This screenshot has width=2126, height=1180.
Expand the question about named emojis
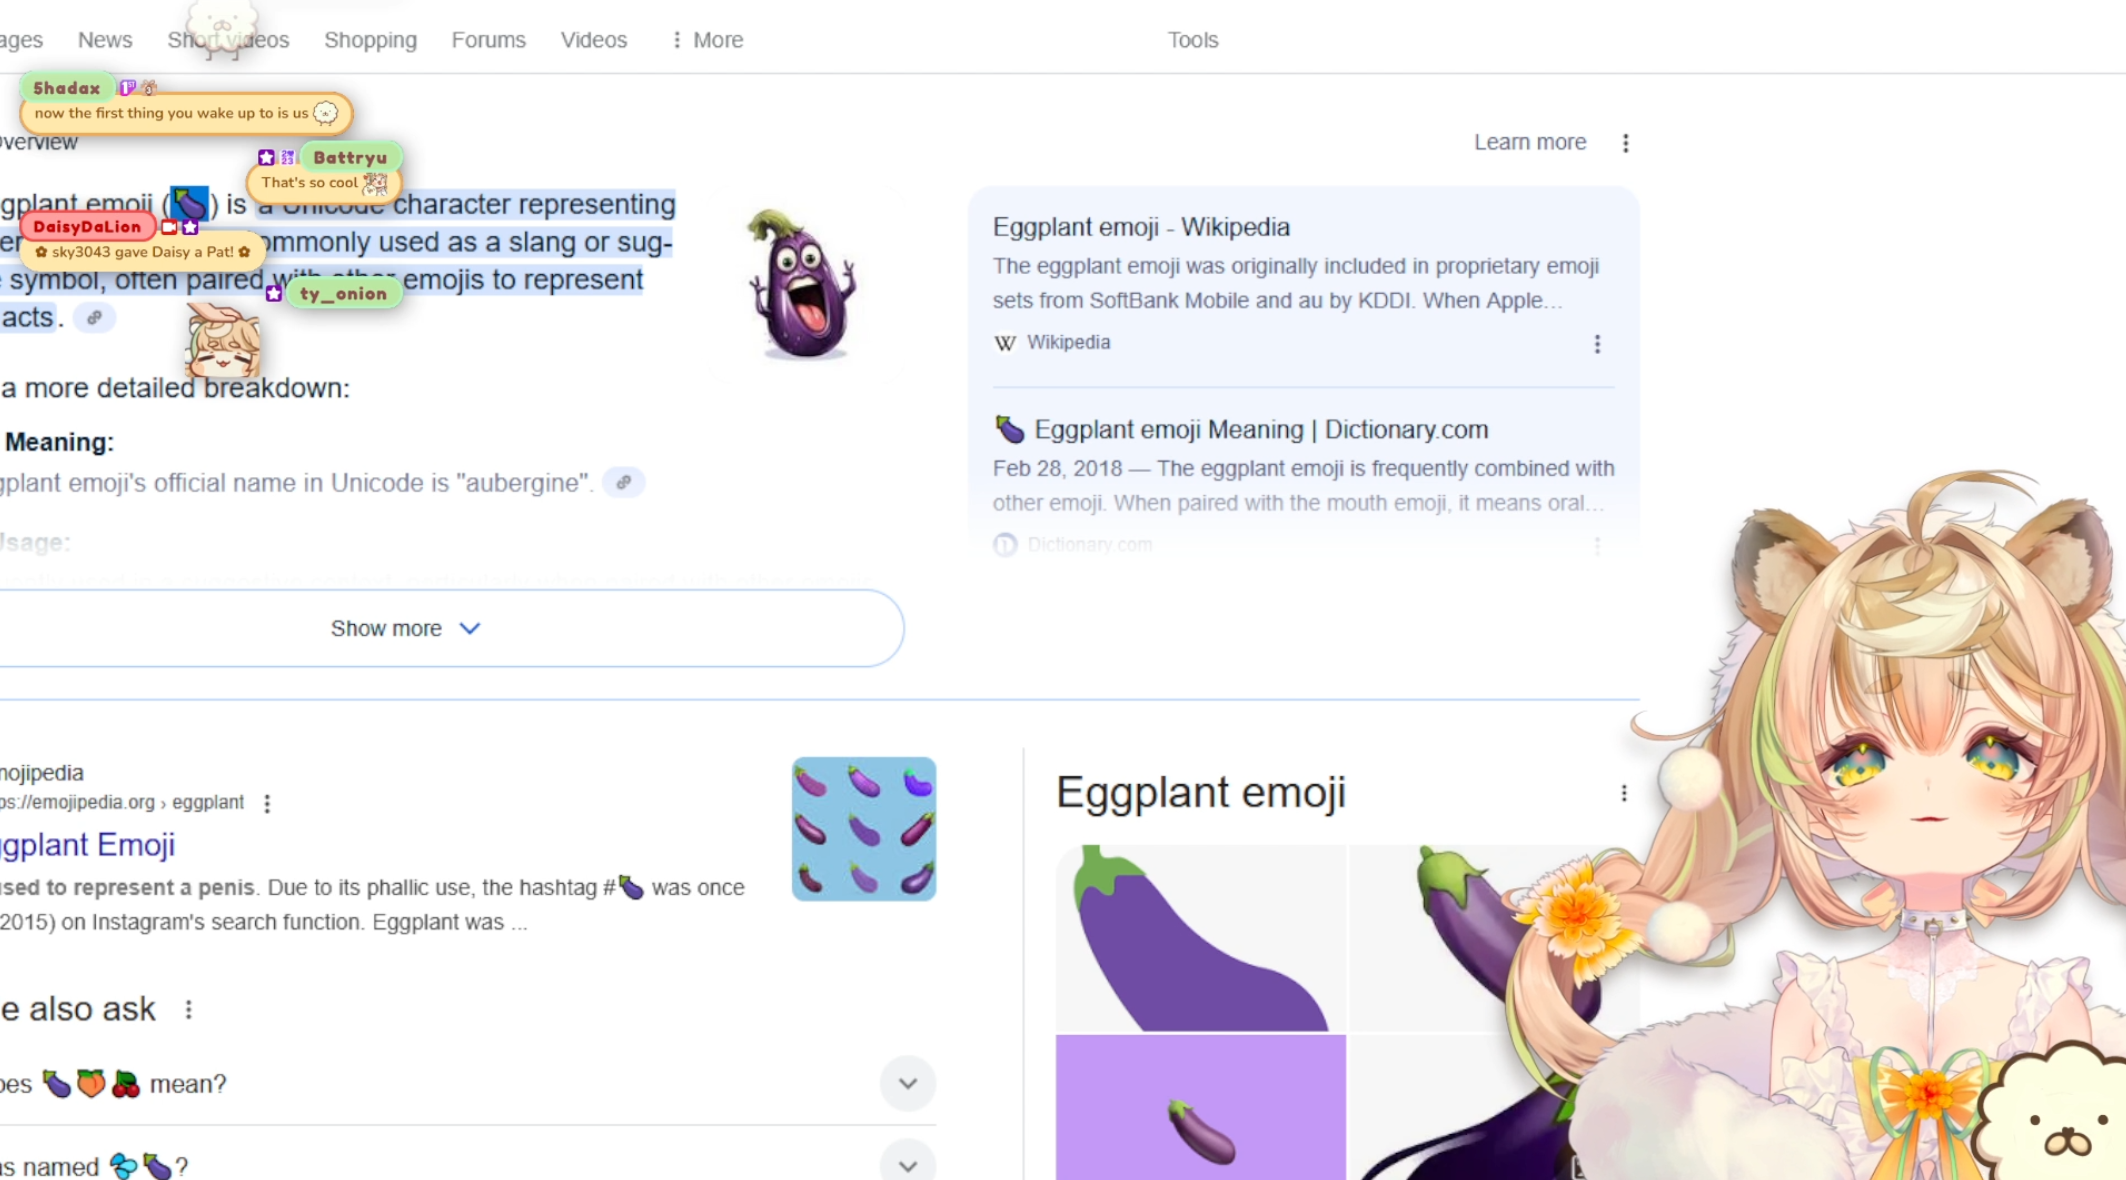click(x=908, y=1162)
